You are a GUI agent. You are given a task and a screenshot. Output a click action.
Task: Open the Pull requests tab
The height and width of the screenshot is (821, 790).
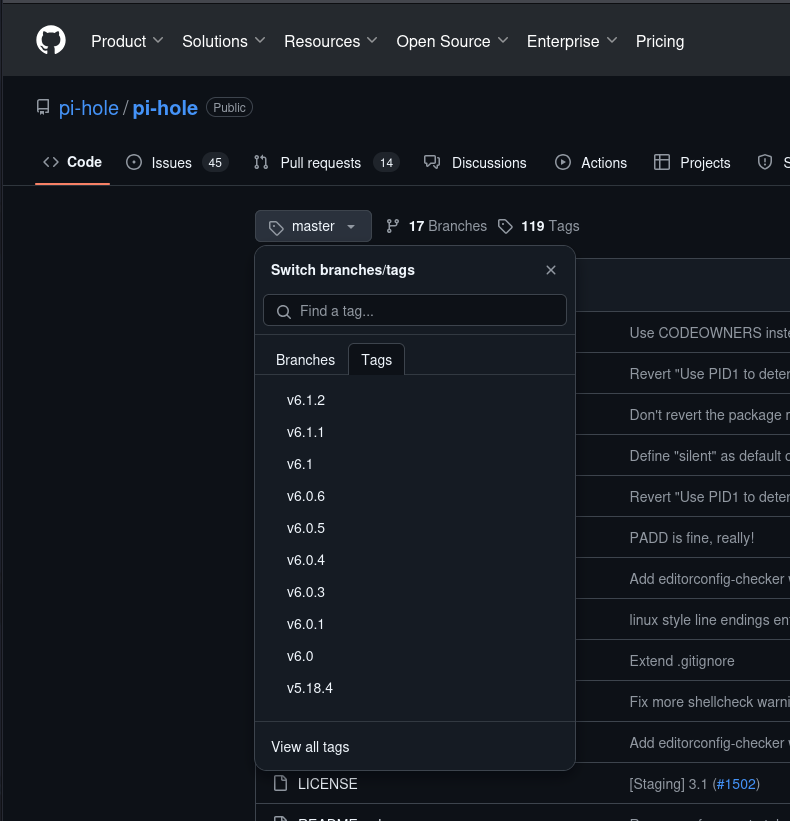[x=327, y=162]
